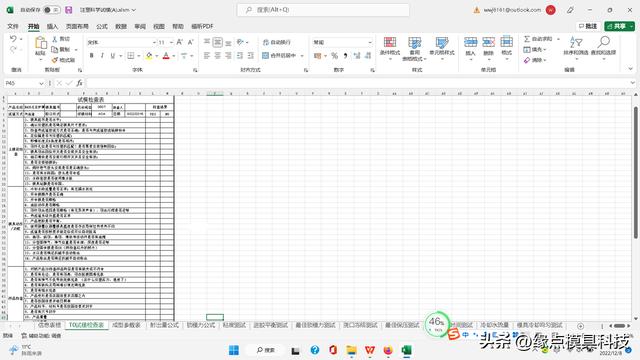Collapse the ribbon with the chevron

[631, 69]
